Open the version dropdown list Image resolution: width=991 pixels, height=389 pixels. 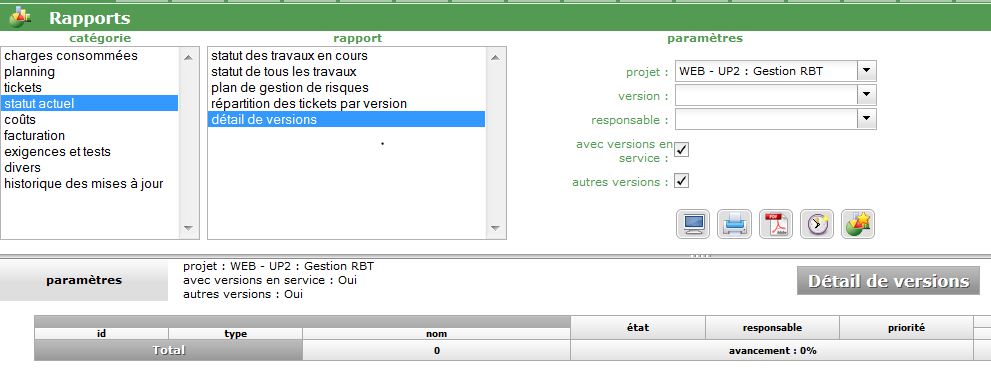click(866, 95)
